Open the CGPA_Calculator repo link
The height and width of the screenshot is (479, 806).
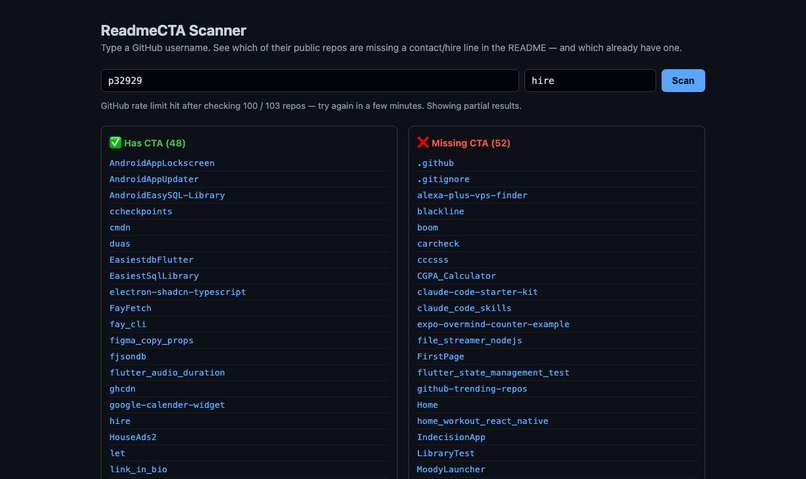point(456,276)
